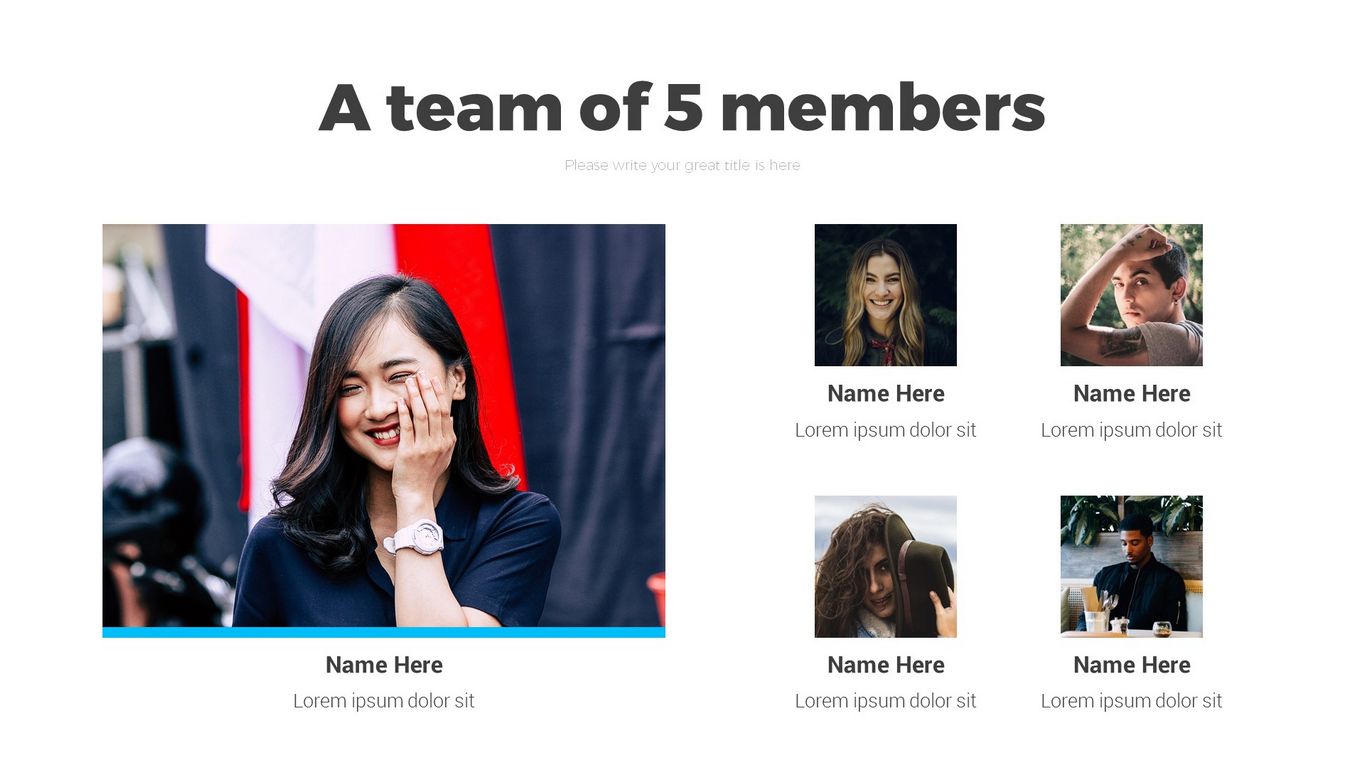Click the 'A team of 5 members' title

click(682, 108)
